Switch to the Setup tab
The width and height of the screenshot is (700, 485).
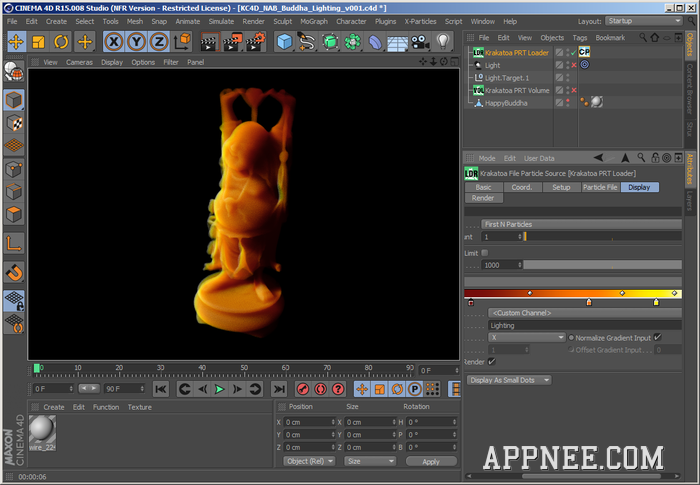pyautogui.click(x=561, y=187)
